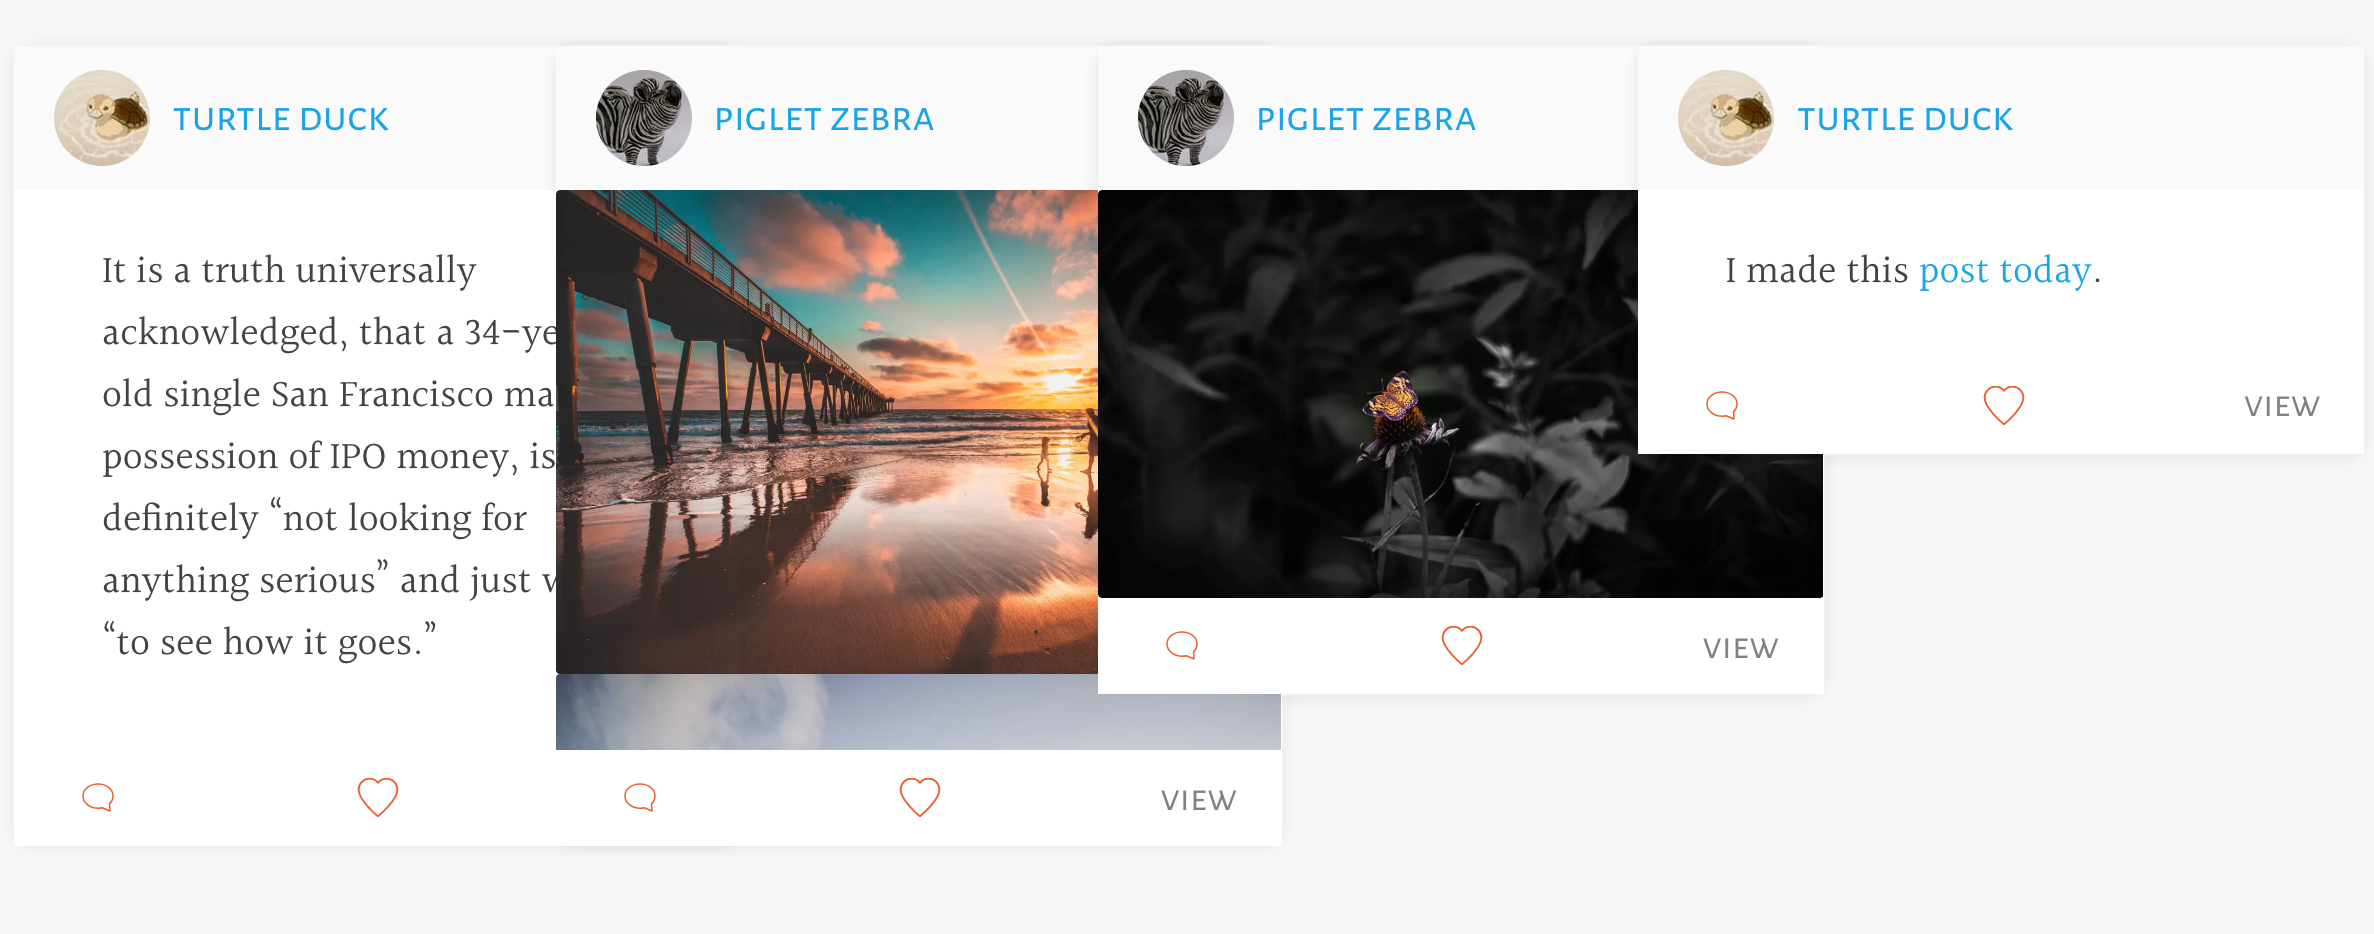Click zebra avatar on the butterfly post
This screenshot has height=934, width=2374.
1186,118
